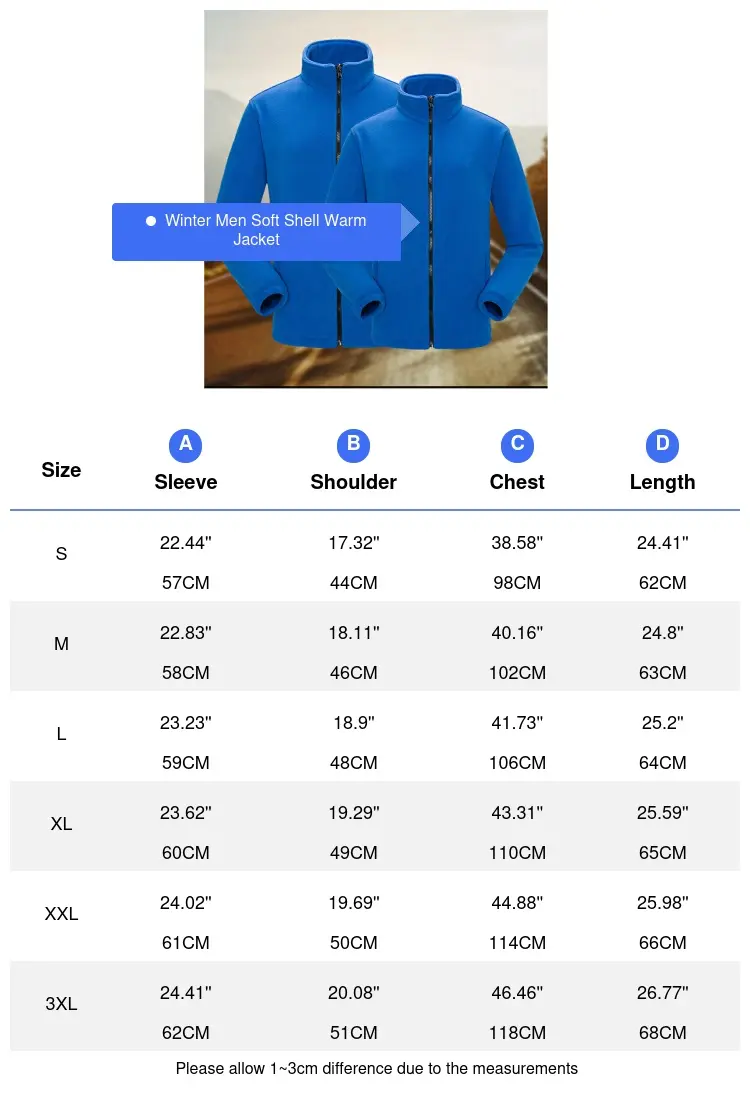Click the circled D length icon
This screenshot has height=1100, width=750.
(662, 444)
